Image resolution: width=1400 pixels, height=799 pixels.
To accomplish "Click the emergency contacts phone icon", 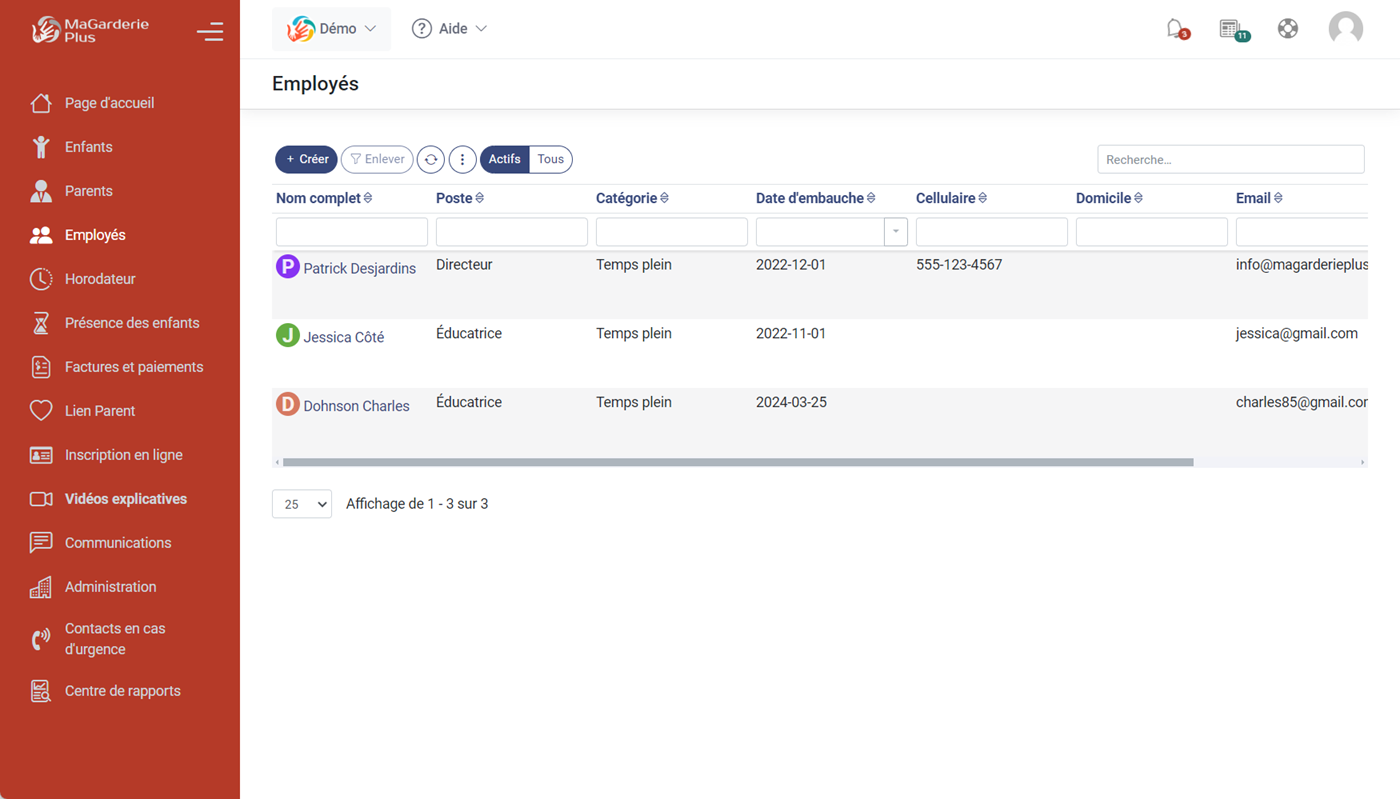I will [41, 639].
